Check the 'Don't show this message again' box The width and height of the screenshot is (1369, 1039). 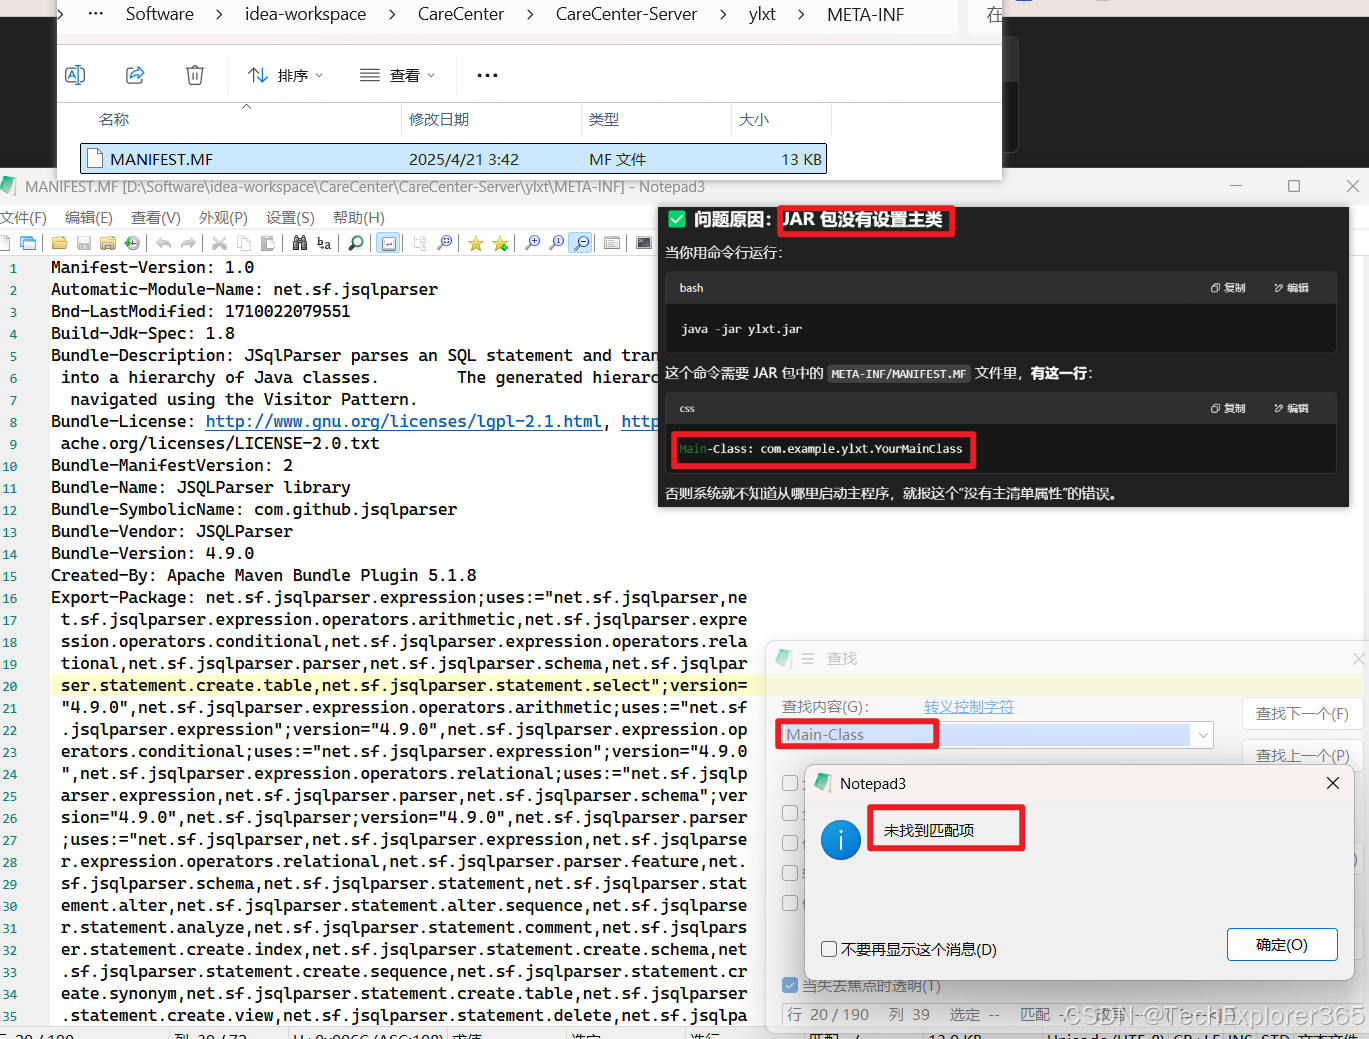pos(829,949)
